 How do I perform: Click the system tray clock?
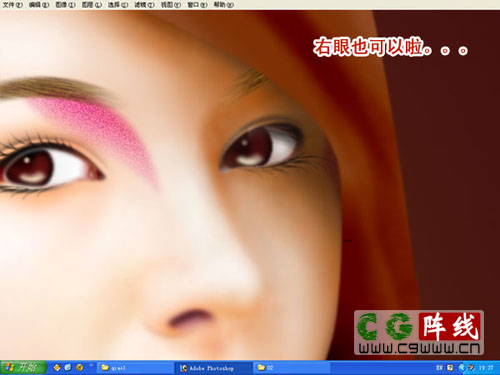coord(485,368)
